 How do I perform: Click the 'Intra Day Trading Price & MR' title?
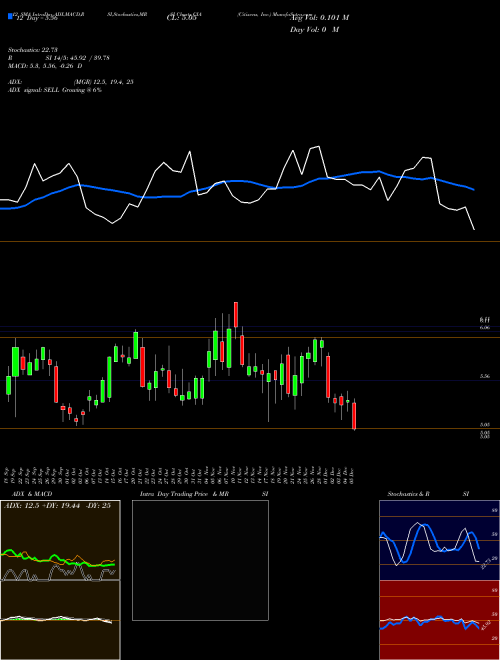(185, 494)
